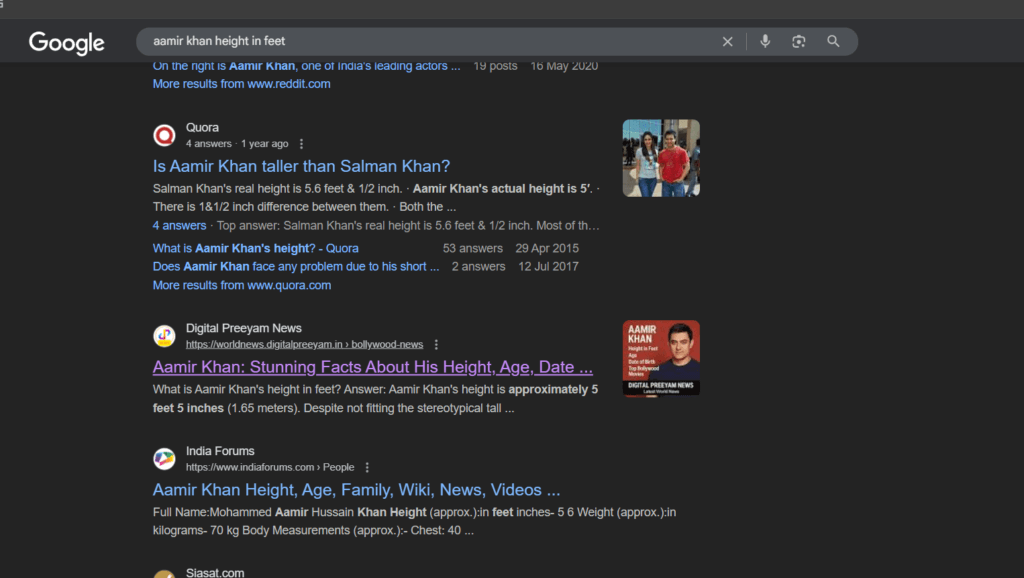Start voice search with the microphone icon
Image resolution: width=1024 pixels, height=578 pixels.
click(x=765, y=41)
